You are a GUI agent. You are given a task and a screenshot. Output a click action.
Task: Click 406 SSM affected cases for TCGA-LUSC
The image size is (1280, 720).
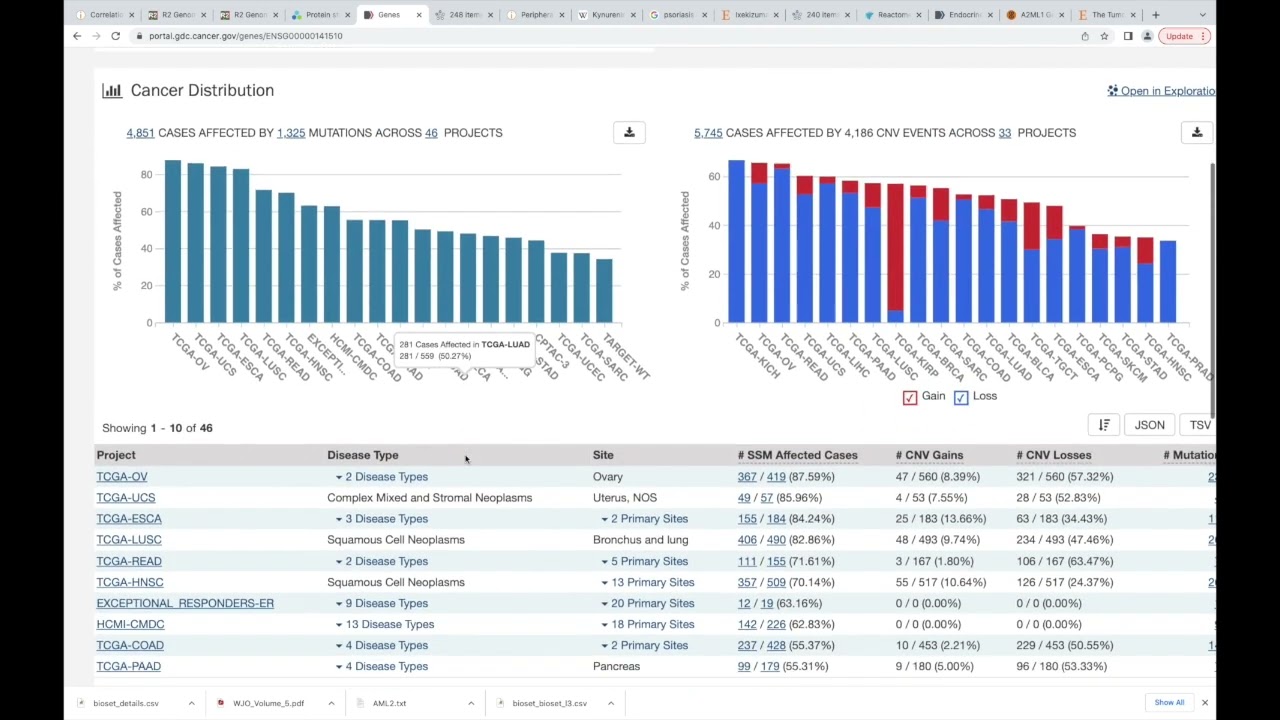point(746,540)
